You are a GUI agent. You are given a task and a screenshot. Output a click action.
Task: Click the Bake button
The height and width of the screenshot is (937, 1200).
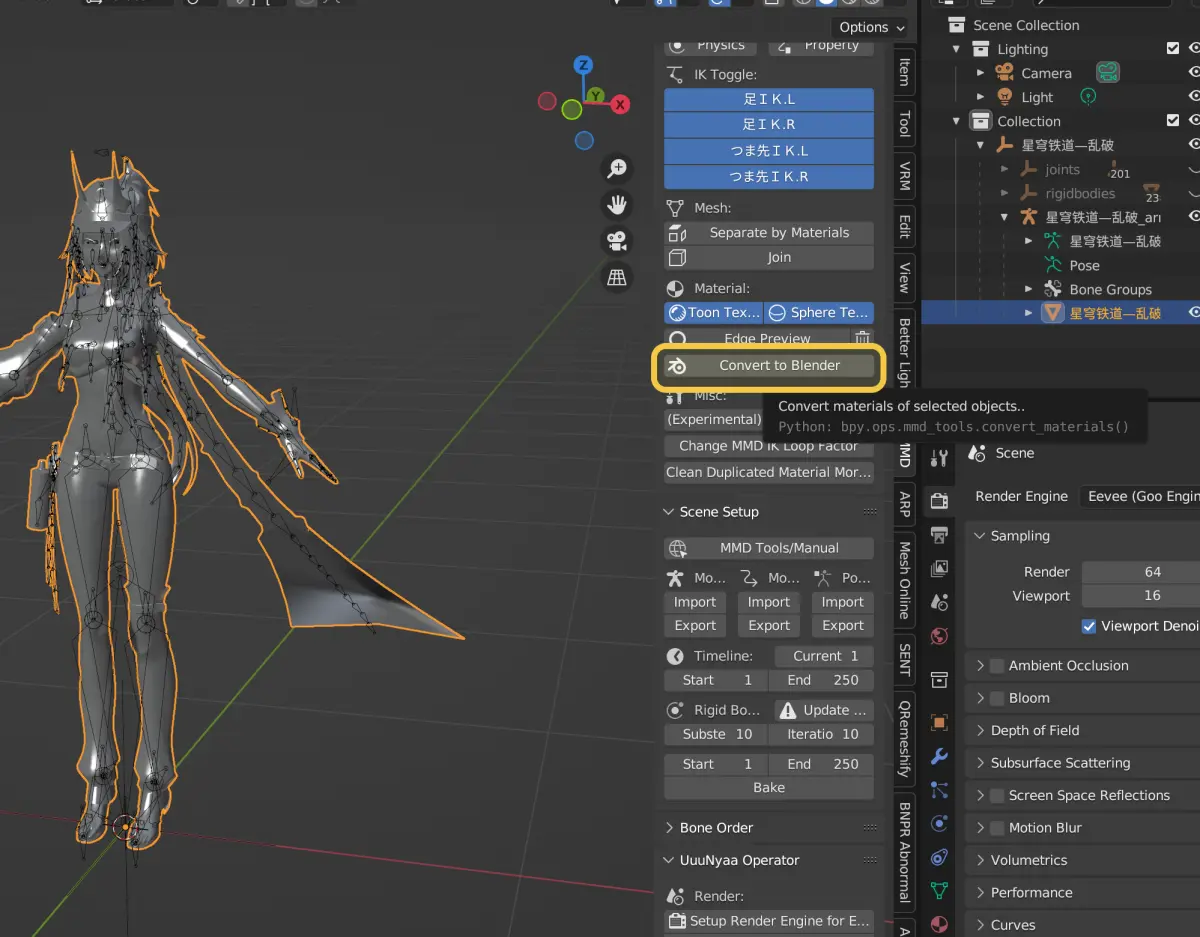769,788
